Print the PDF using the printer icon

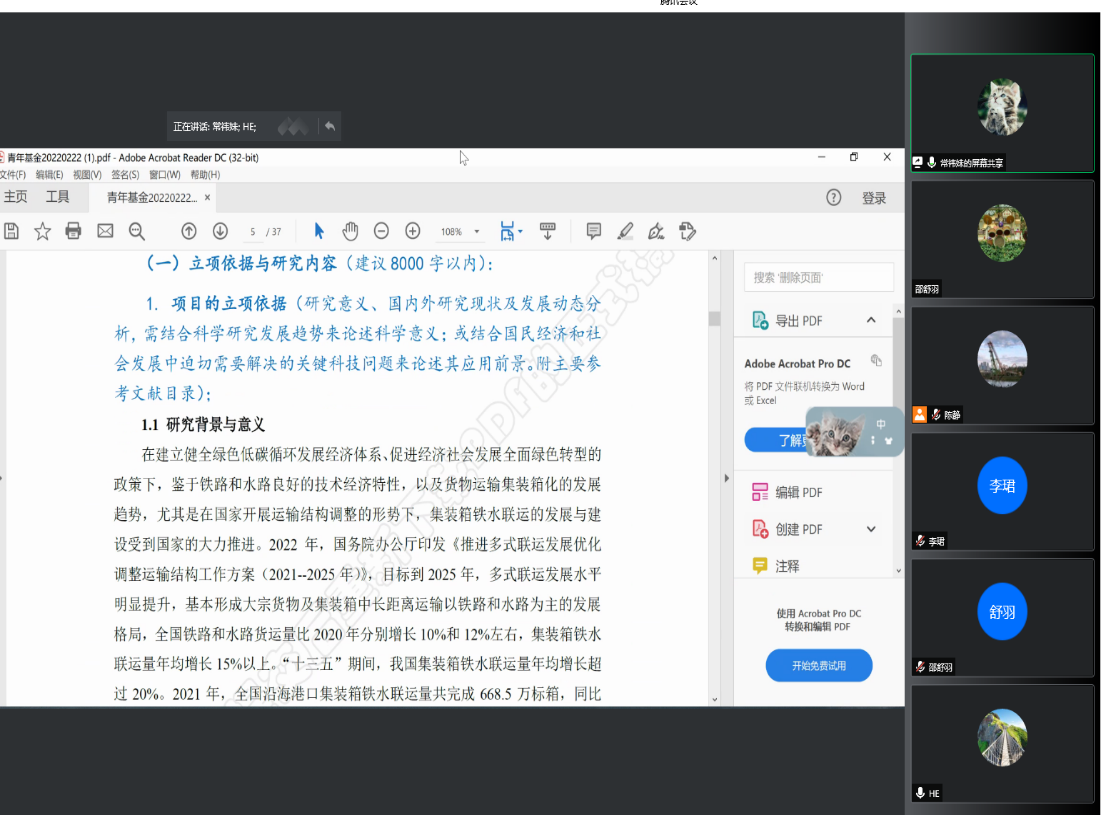pyautogui.click(x=73, y=231)
